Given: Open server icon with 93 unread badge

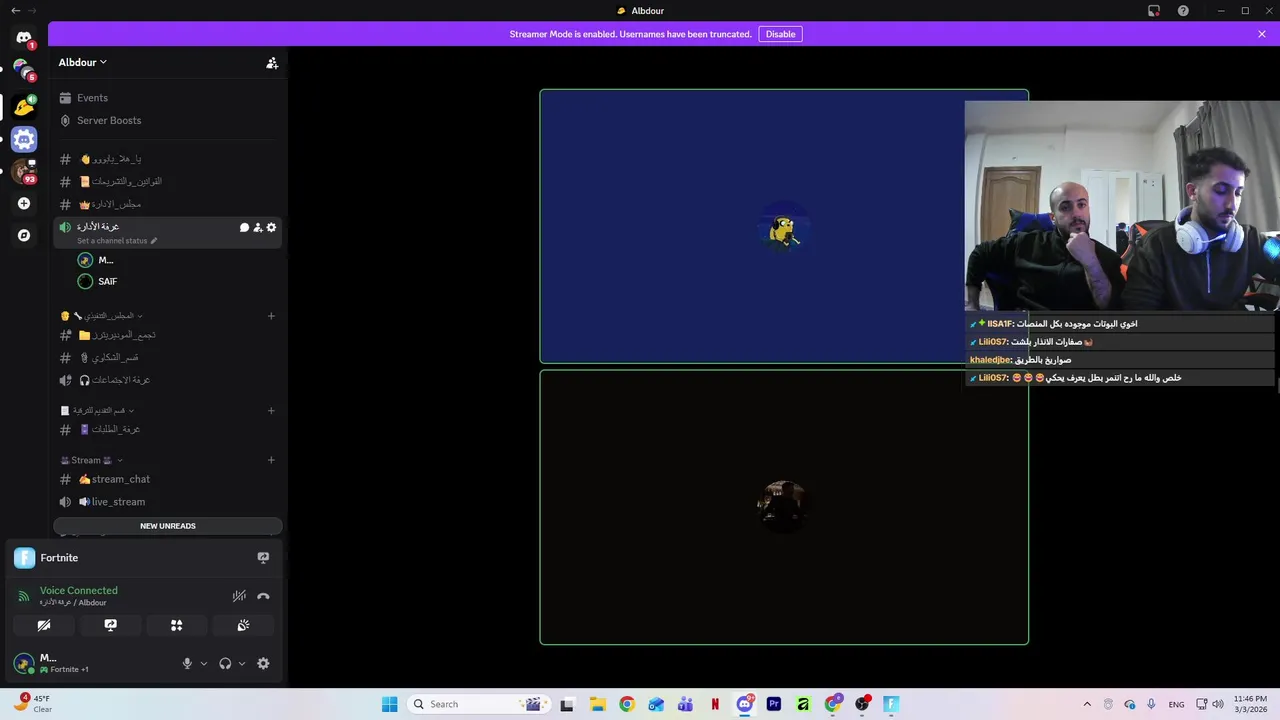Looking at the screenshot, I should 24,171.
